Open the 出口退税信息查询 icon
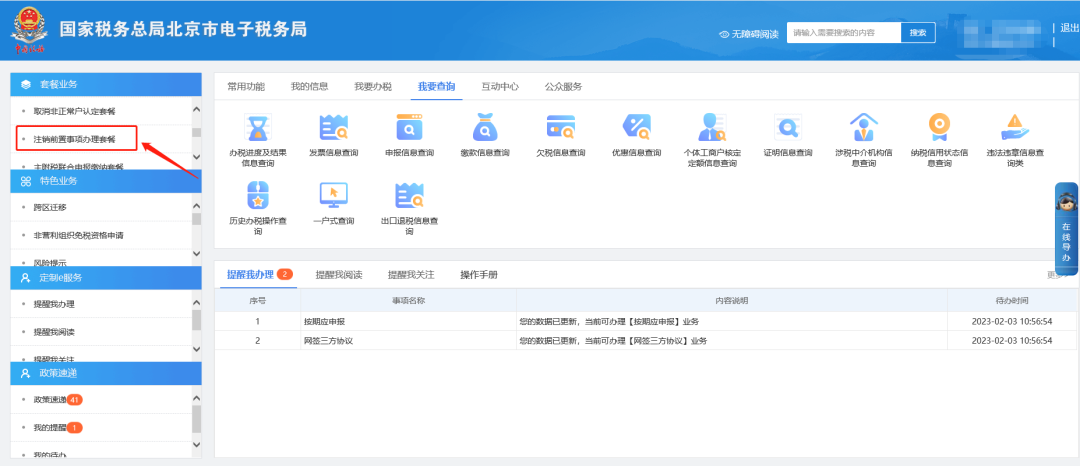 [x=409, y=196]
